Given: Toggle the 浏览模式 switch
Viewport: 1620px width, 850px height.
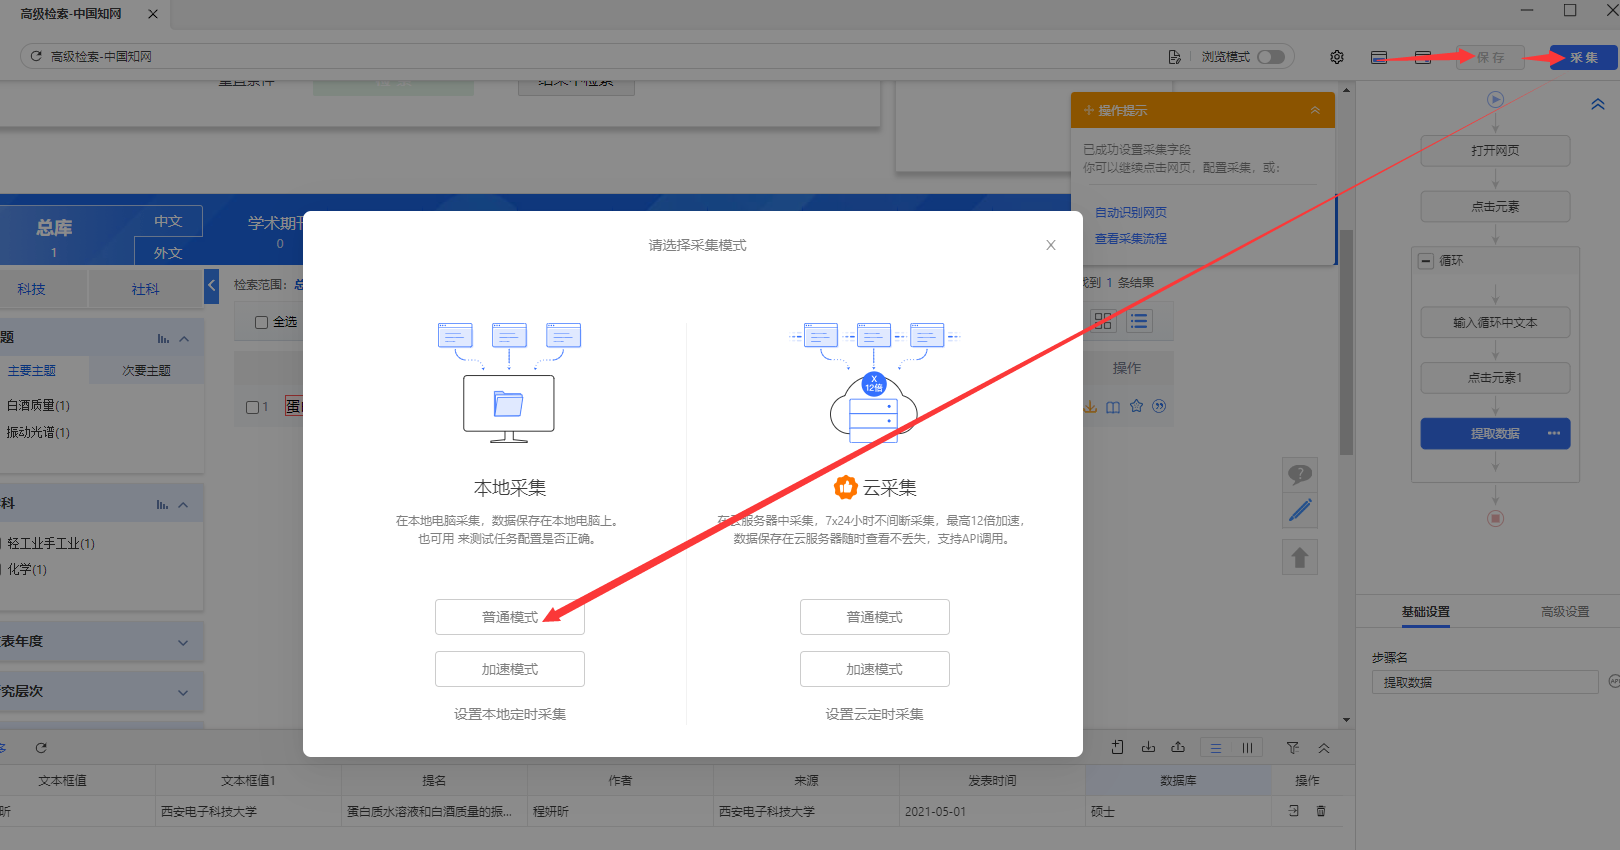Looking at the screenshot, I should point(1271,57).
